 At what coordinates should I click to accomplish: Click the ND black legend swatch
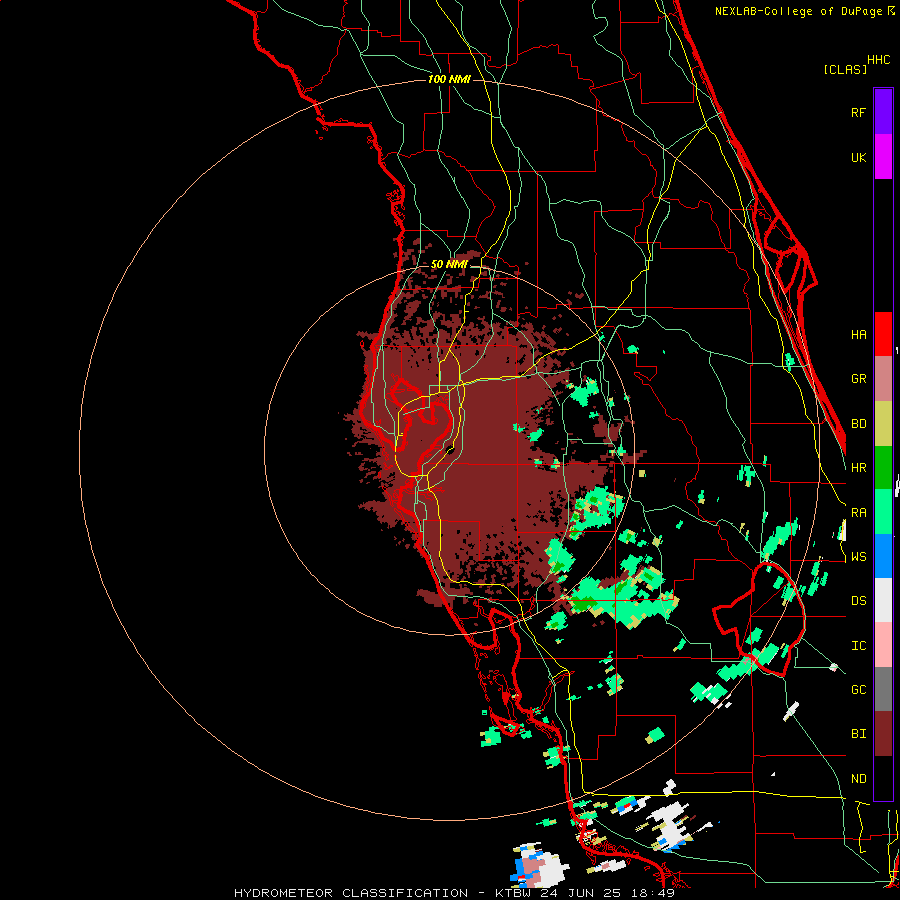(883, 778)
